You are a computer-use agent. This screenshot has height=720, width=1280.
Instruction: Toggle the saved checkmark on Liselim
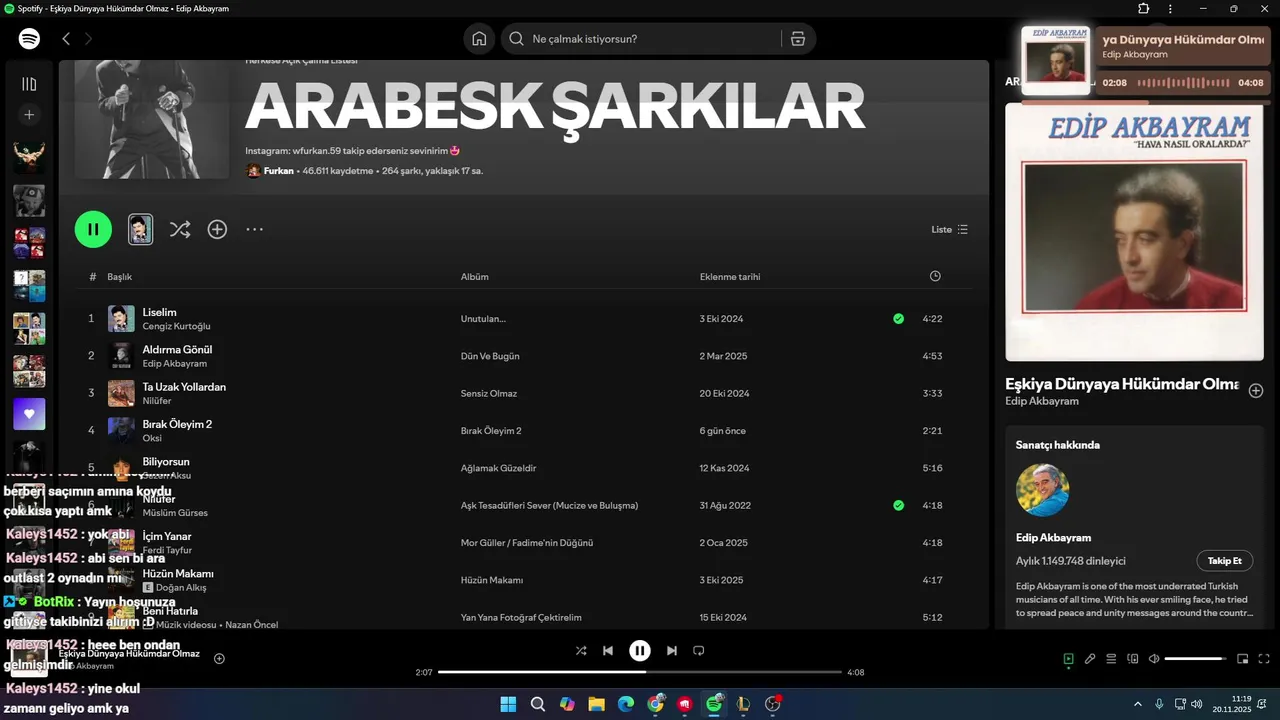tap(898, 319)
